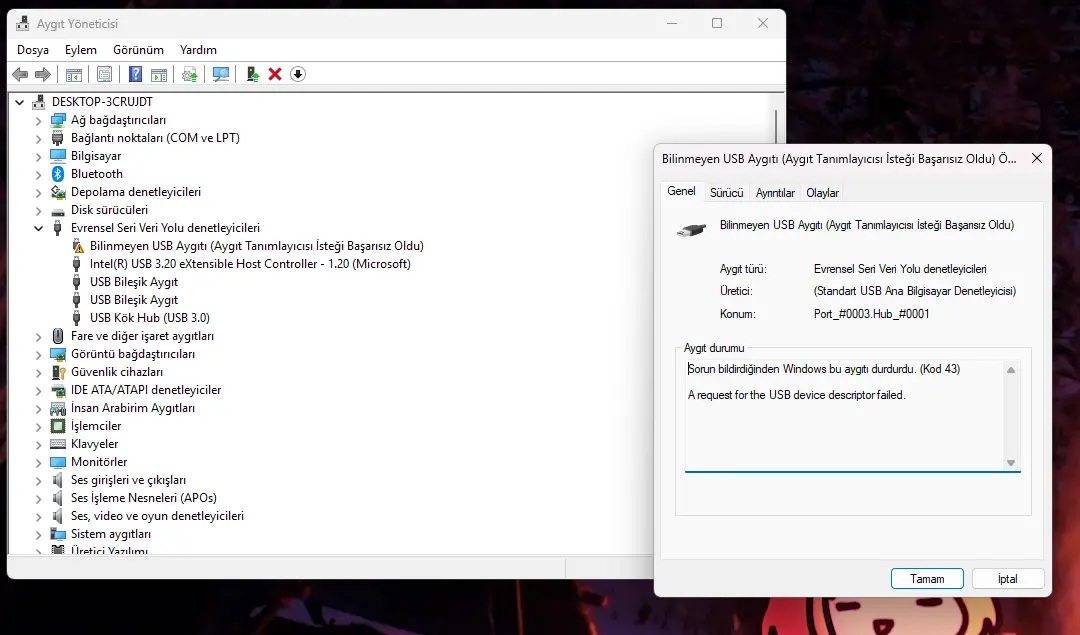Click the blue Help question mark icon

(x=135, y=74)
